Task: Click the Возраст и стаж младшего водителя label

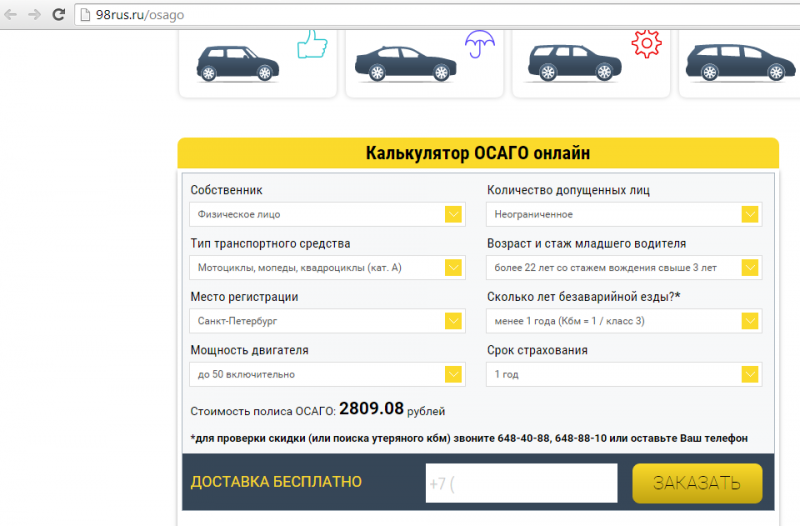Action: [x=587, y=243]
